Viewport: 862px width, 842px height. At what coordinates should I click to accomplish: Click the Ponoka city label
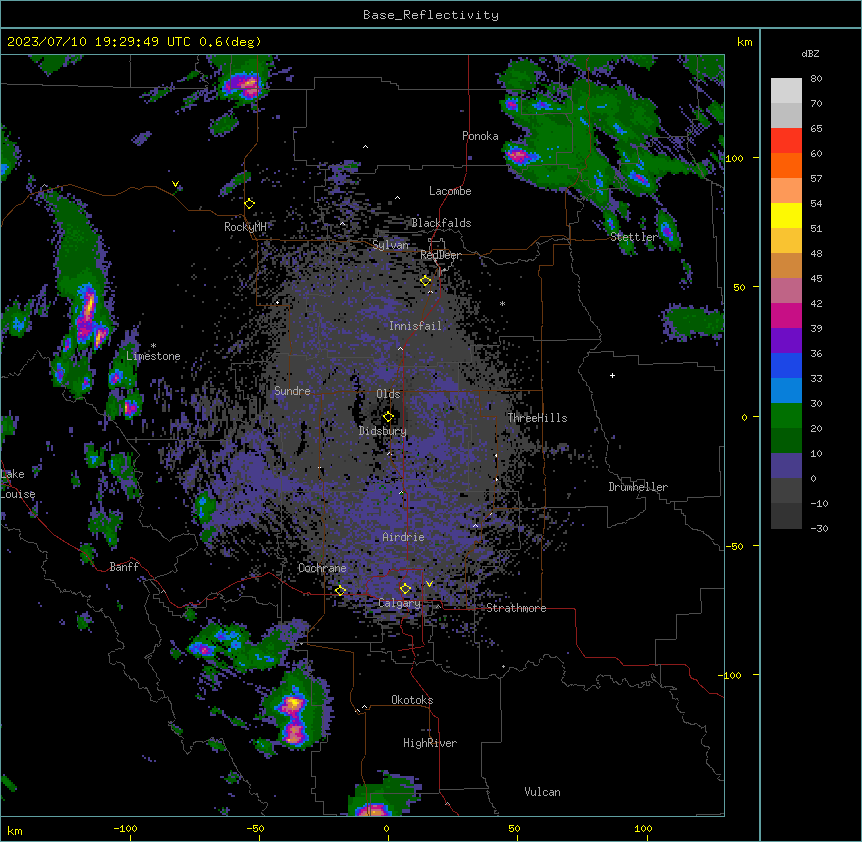click(x=480, y=136)
